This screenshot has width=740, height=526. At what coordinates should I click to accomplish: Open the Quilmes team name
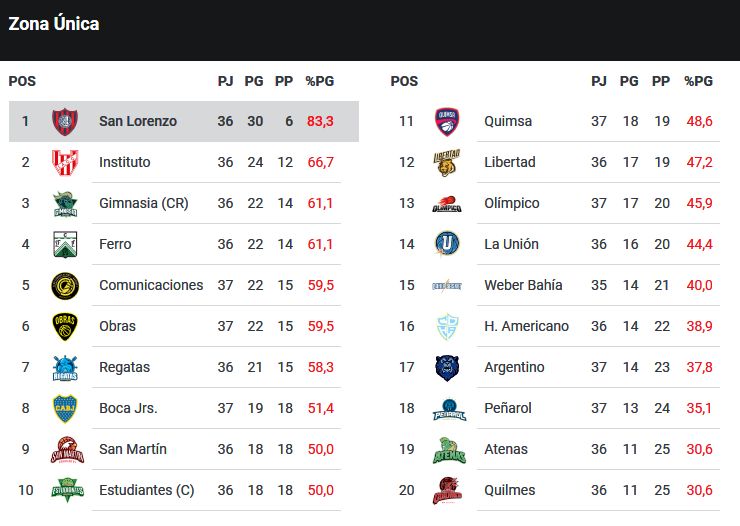click(x=510, y=490)
